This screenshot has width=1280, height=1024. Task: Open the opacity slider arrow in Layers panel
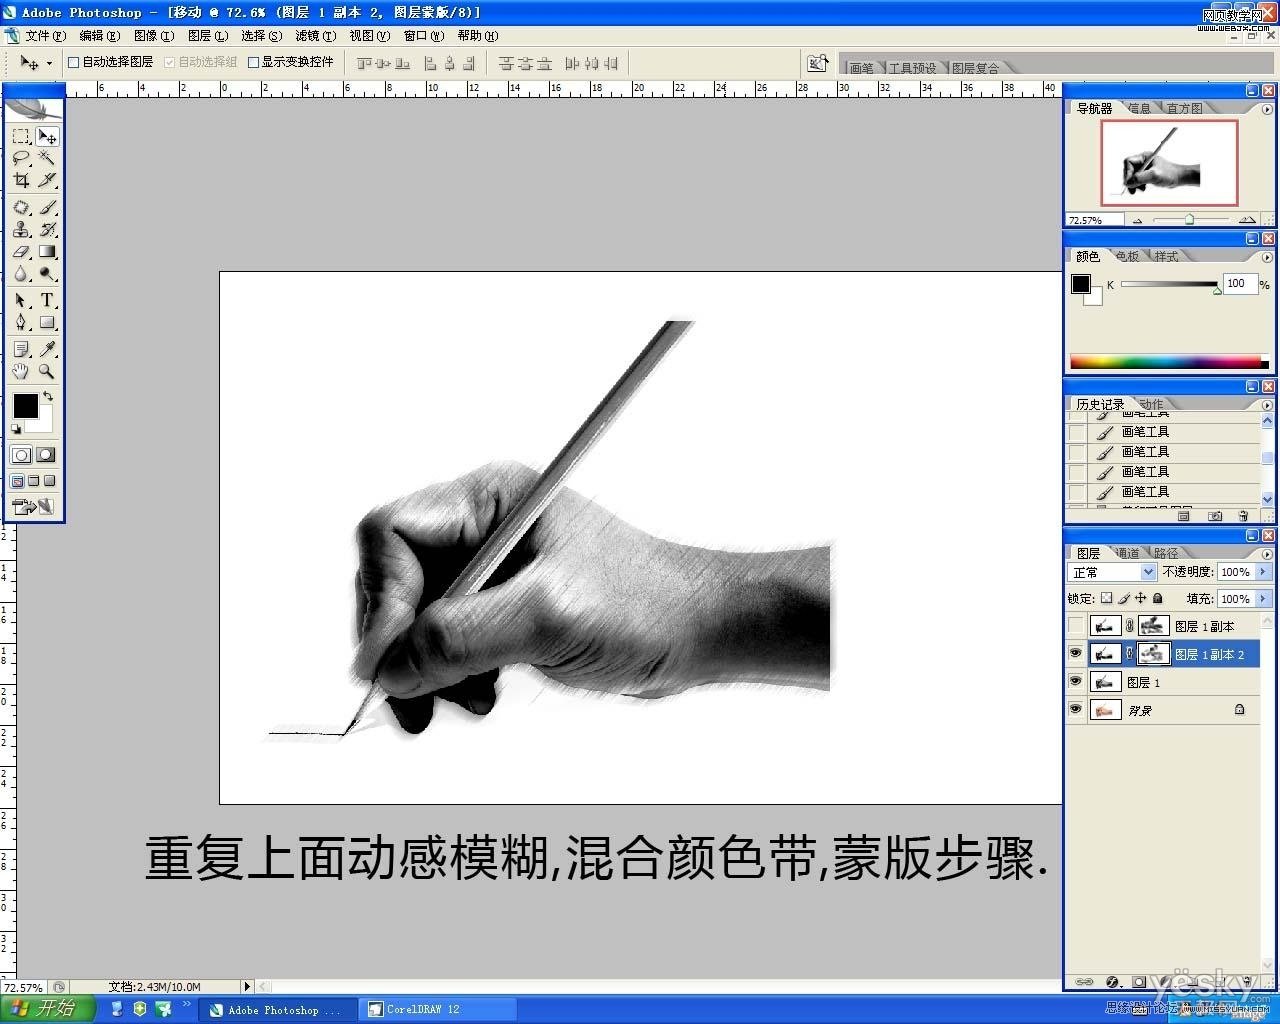(1263, 572)
